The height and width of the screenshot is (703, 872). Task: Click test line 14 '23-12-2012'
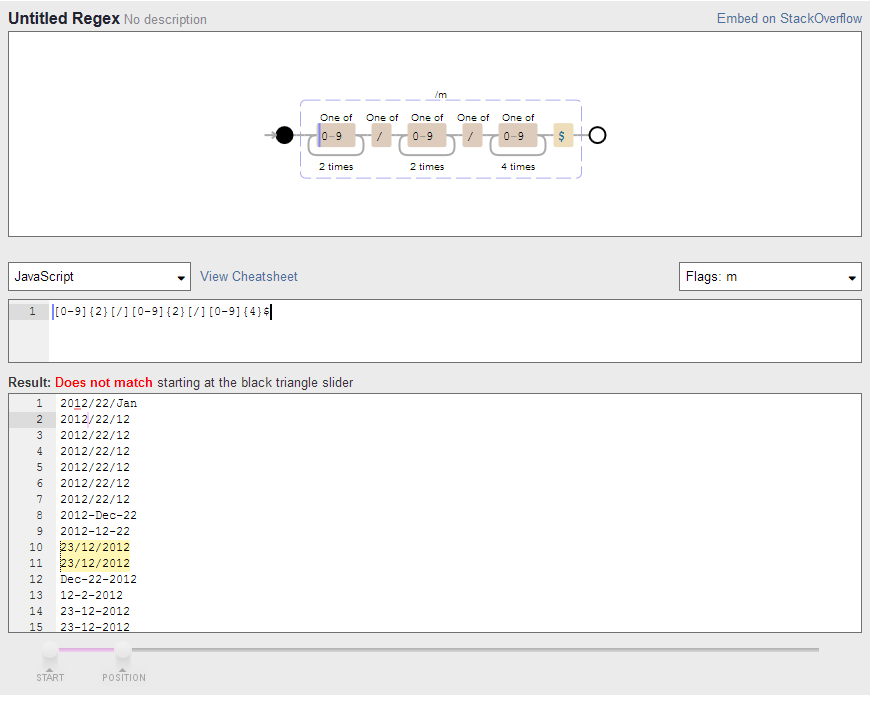coord(95,611)
